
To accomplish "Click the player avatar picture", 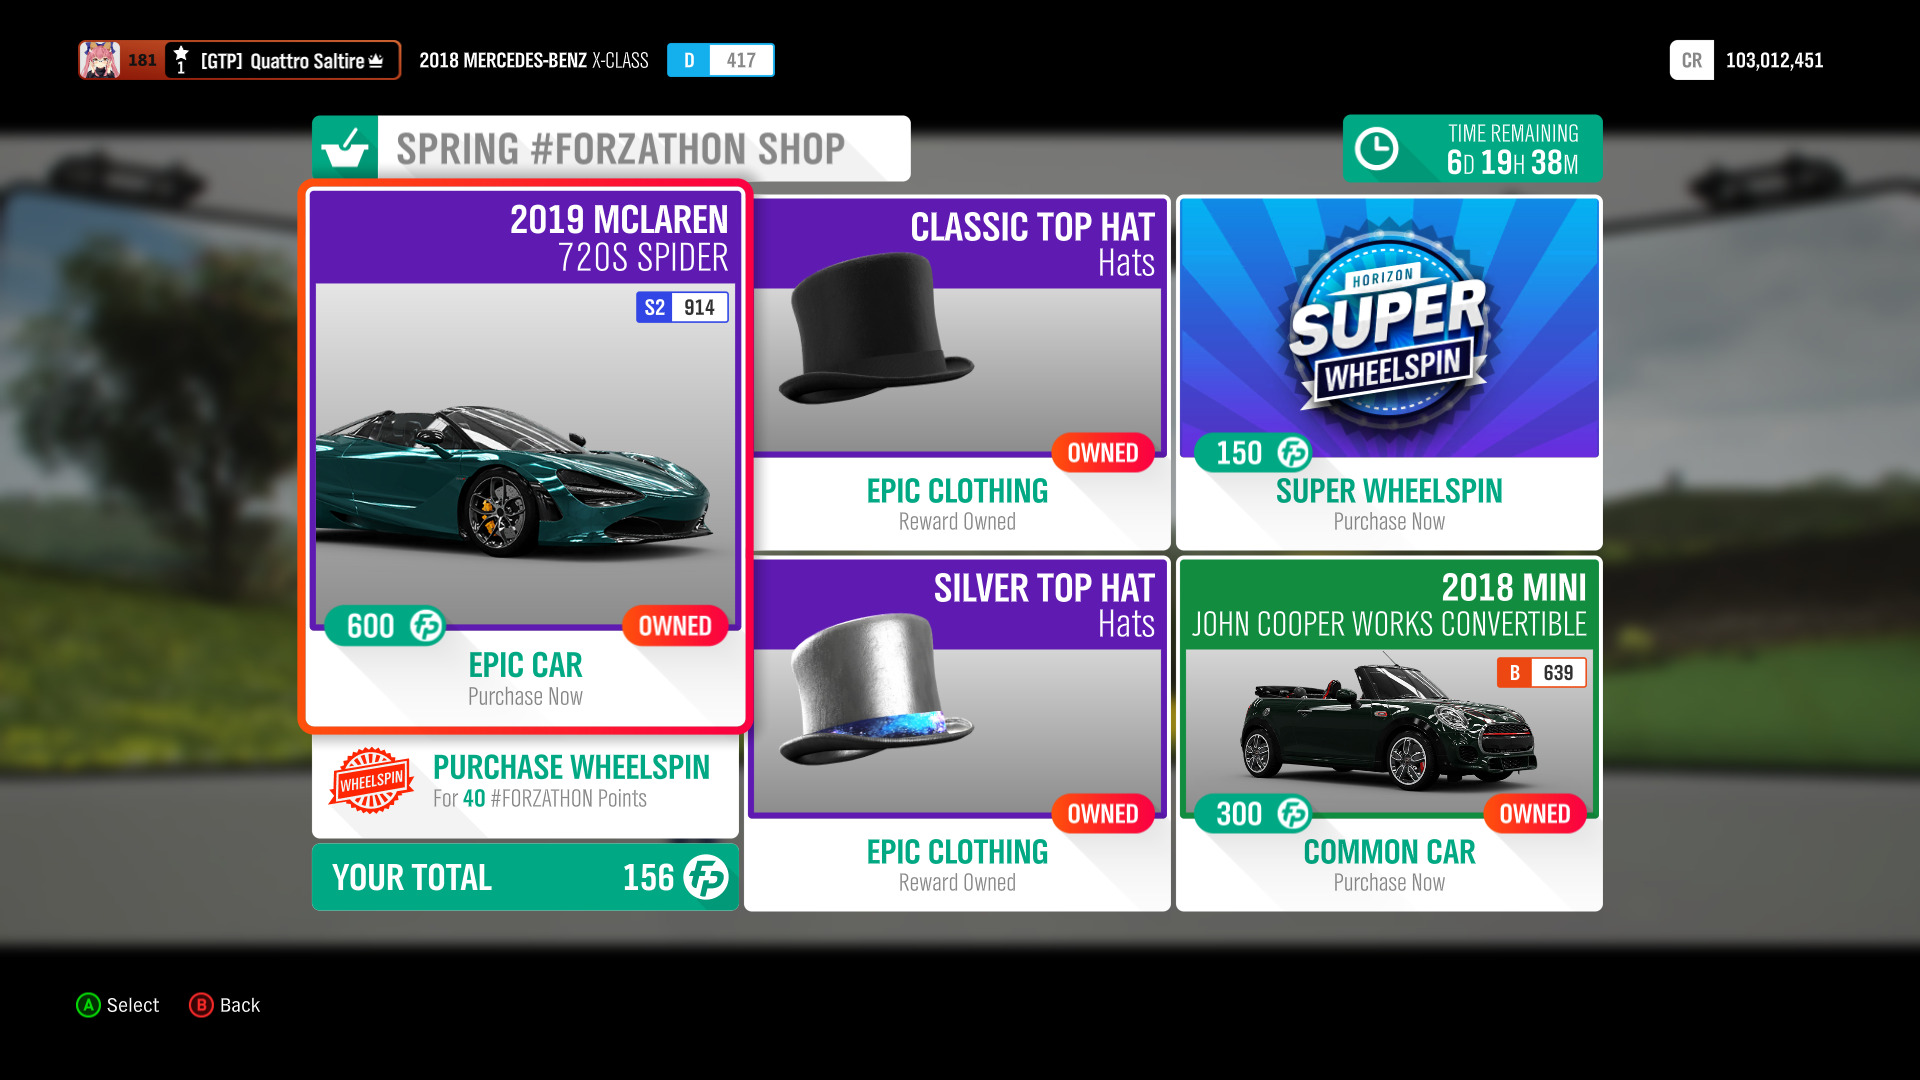I will point(100,60).
